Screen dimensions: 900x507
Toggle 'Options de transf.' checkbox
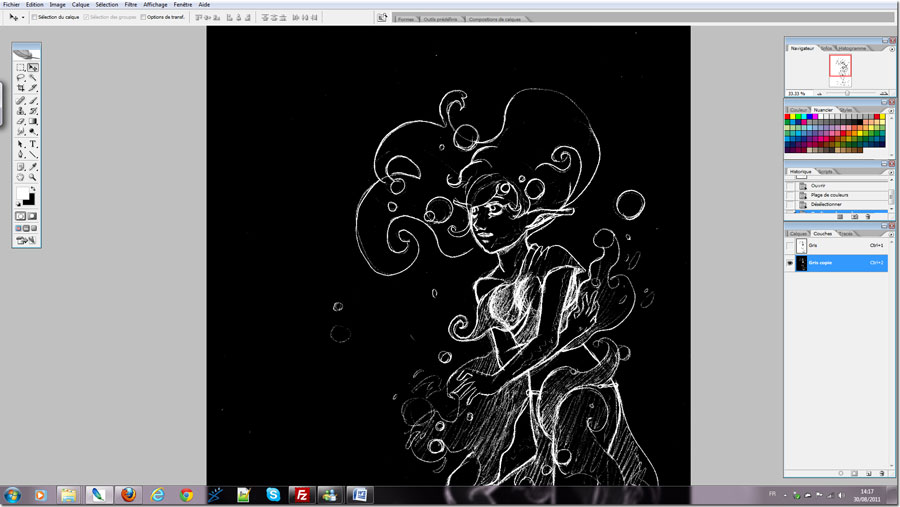[143, 17]
